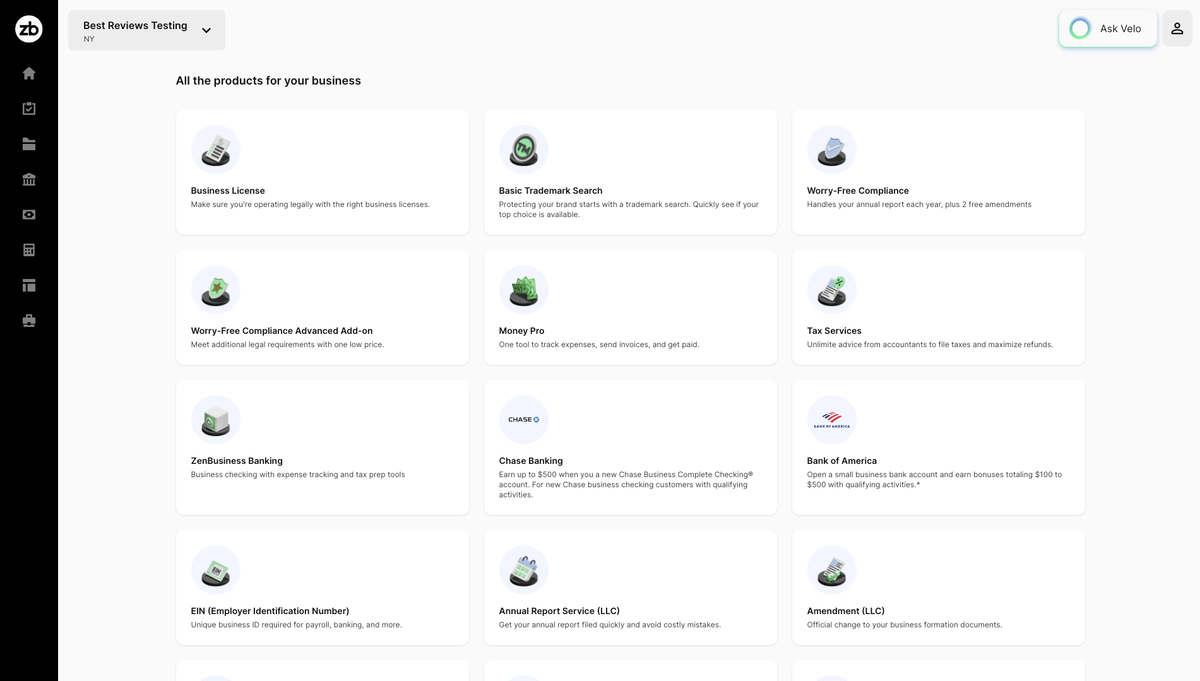This screenshot has width=1200, height=681.
Task: Open the user profile account menu
Action: pyautogui.click(x=1177, y=29)
